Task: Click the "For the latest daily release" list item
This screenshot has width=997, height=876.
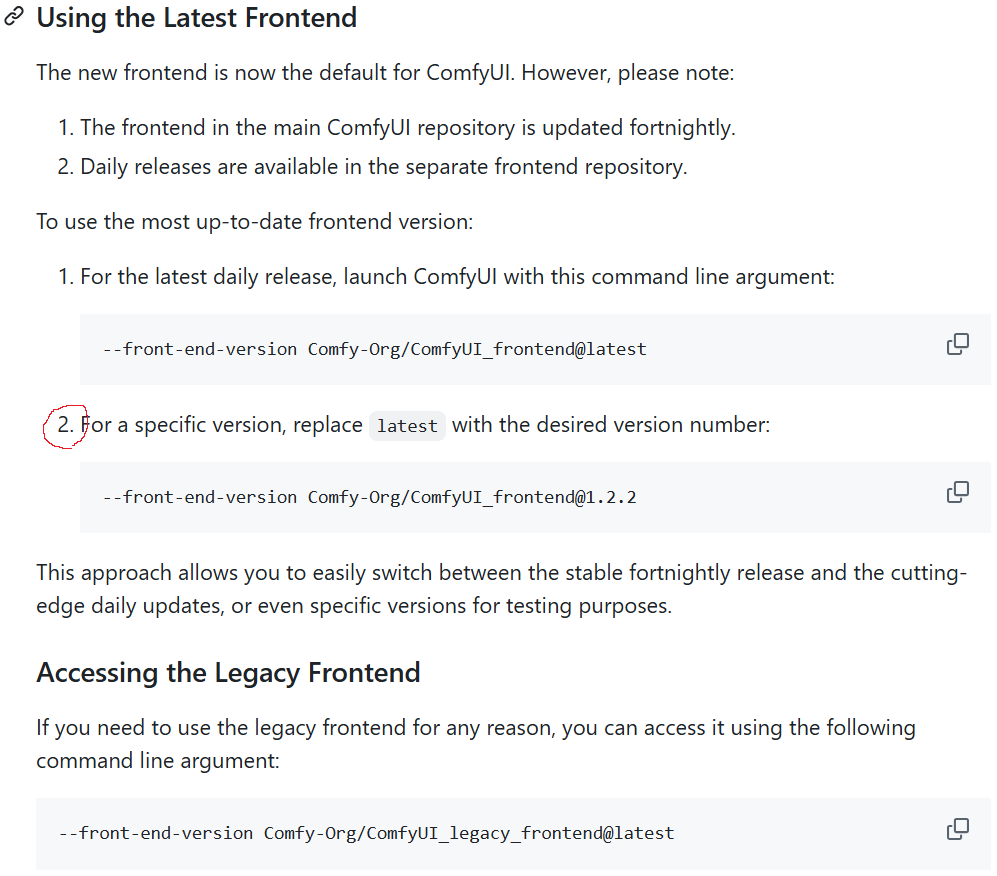Action: click(456, 276)
